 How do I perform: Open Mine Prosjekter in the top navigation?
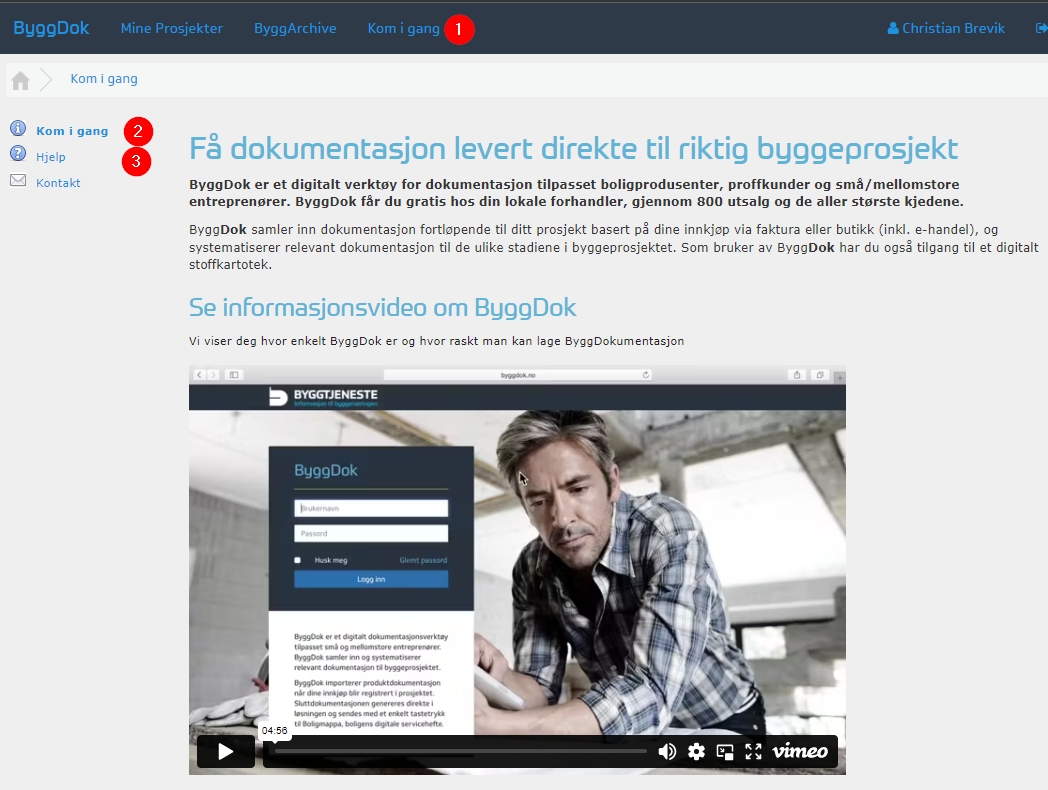tap(172, 28)
